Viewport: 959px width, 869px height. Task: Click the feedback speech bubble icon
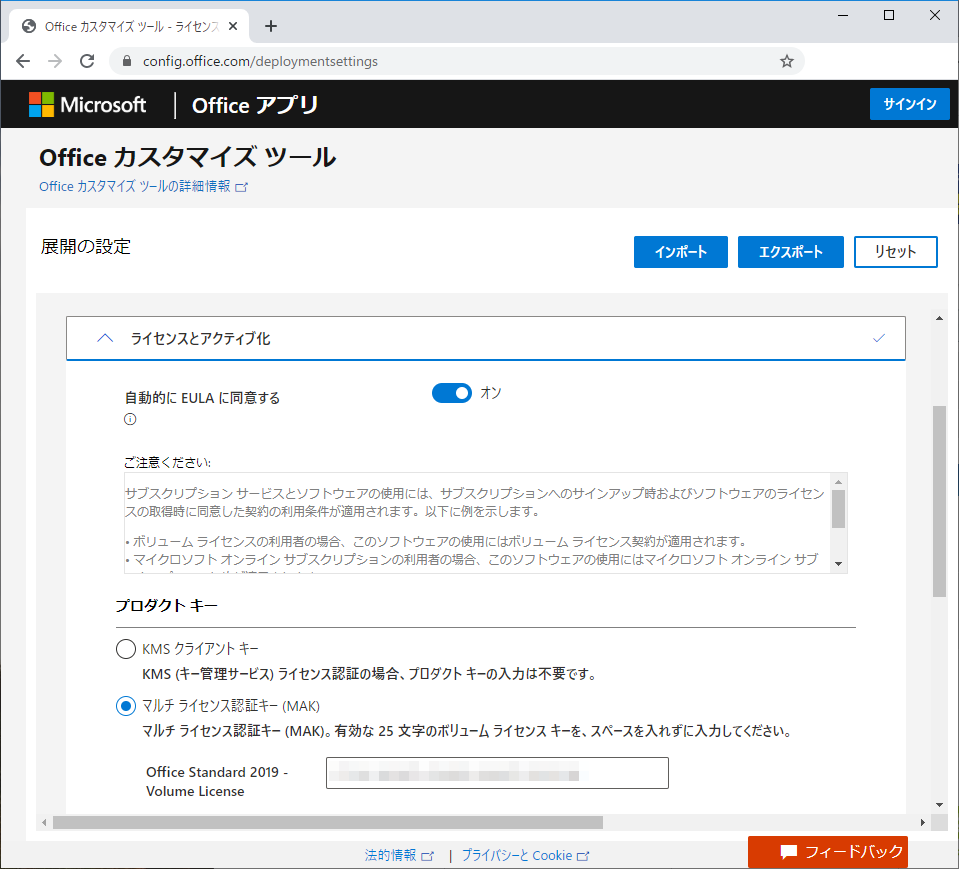click(x=789, y=854)
